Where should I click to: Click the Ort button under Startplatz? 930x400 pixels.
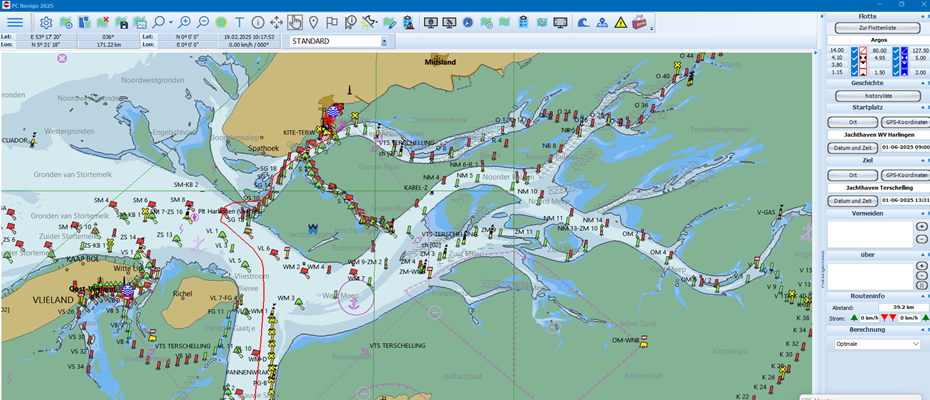852,122
